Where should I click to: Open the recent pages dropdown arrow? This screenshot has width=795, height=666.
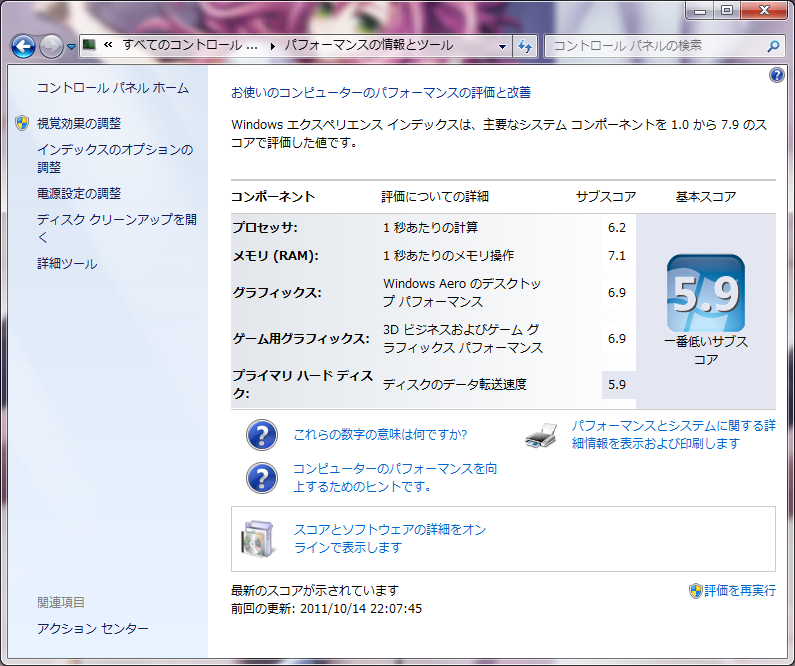(x=72, y=47)
